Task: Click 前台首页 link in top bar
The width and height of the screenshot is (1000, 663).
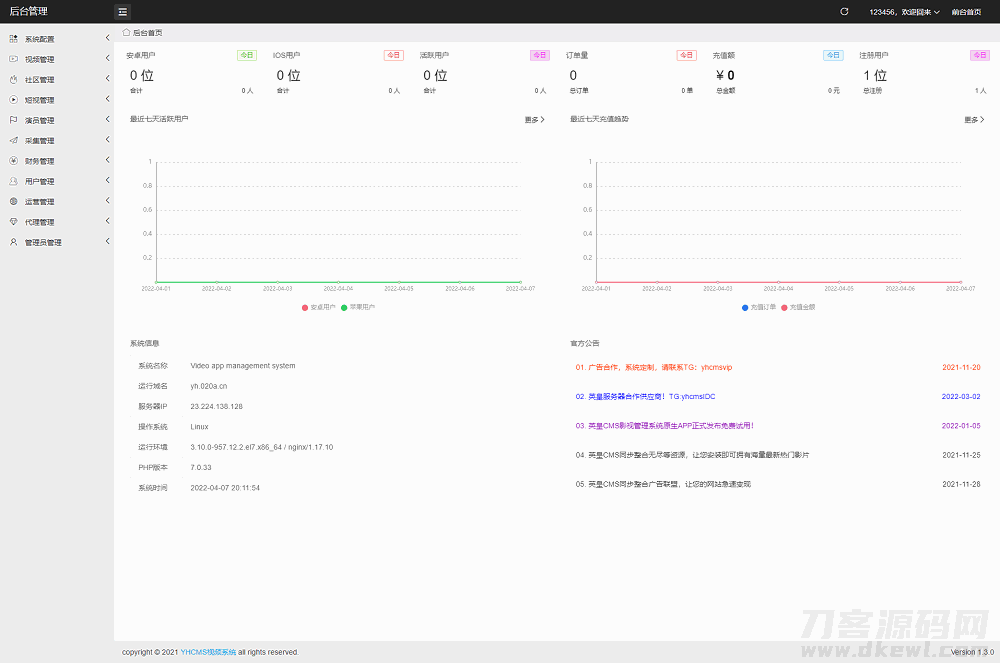Action: pos(966,12)
